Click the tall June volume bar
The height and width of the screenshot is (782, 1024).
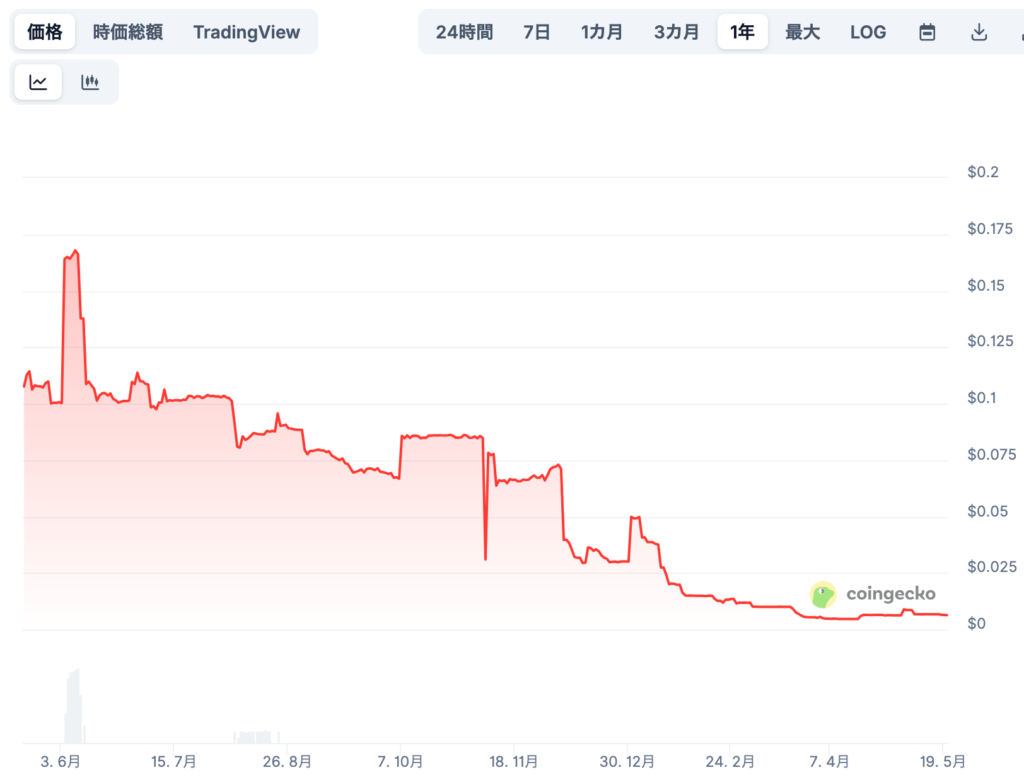tap(74, 706)
